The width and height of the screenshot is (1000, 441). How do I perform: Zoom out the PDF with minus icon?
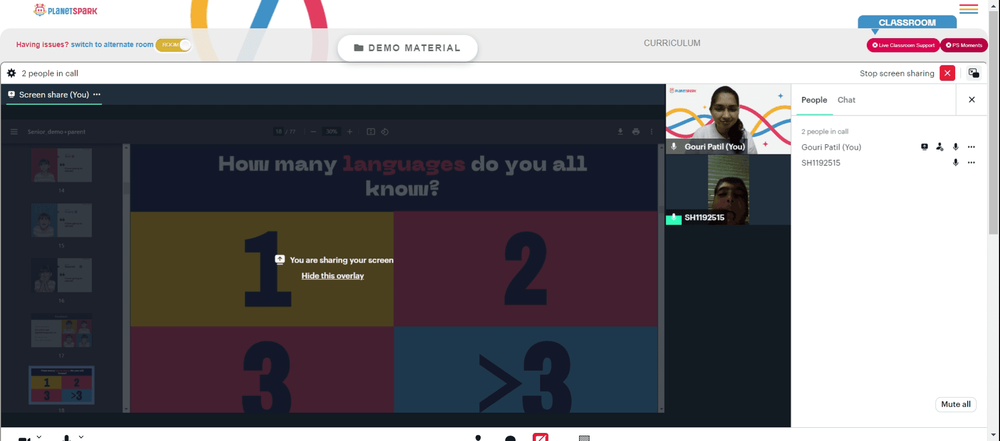coord(313,131)
